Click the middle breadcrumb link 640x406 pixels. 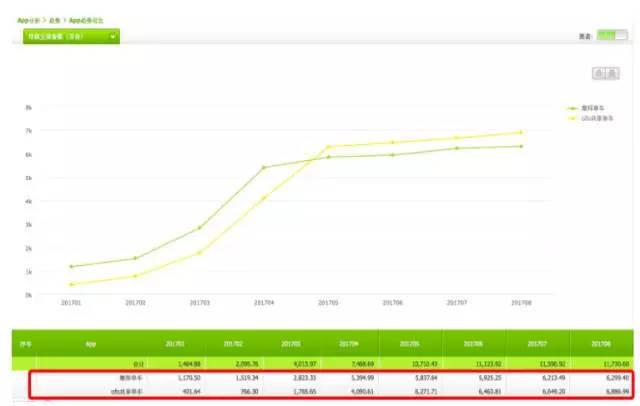54,20
